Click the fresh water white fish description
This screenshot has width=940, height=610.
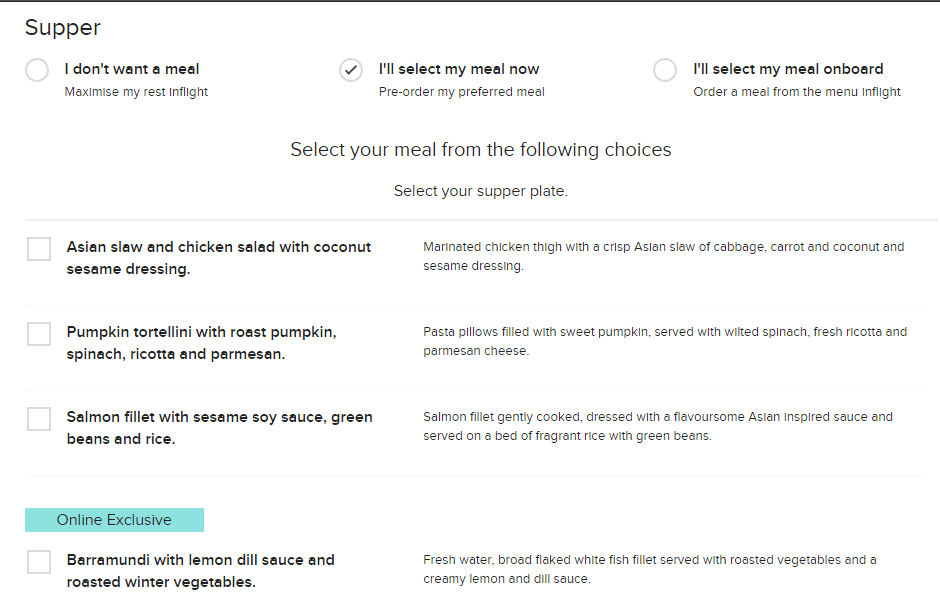(649, 569)
